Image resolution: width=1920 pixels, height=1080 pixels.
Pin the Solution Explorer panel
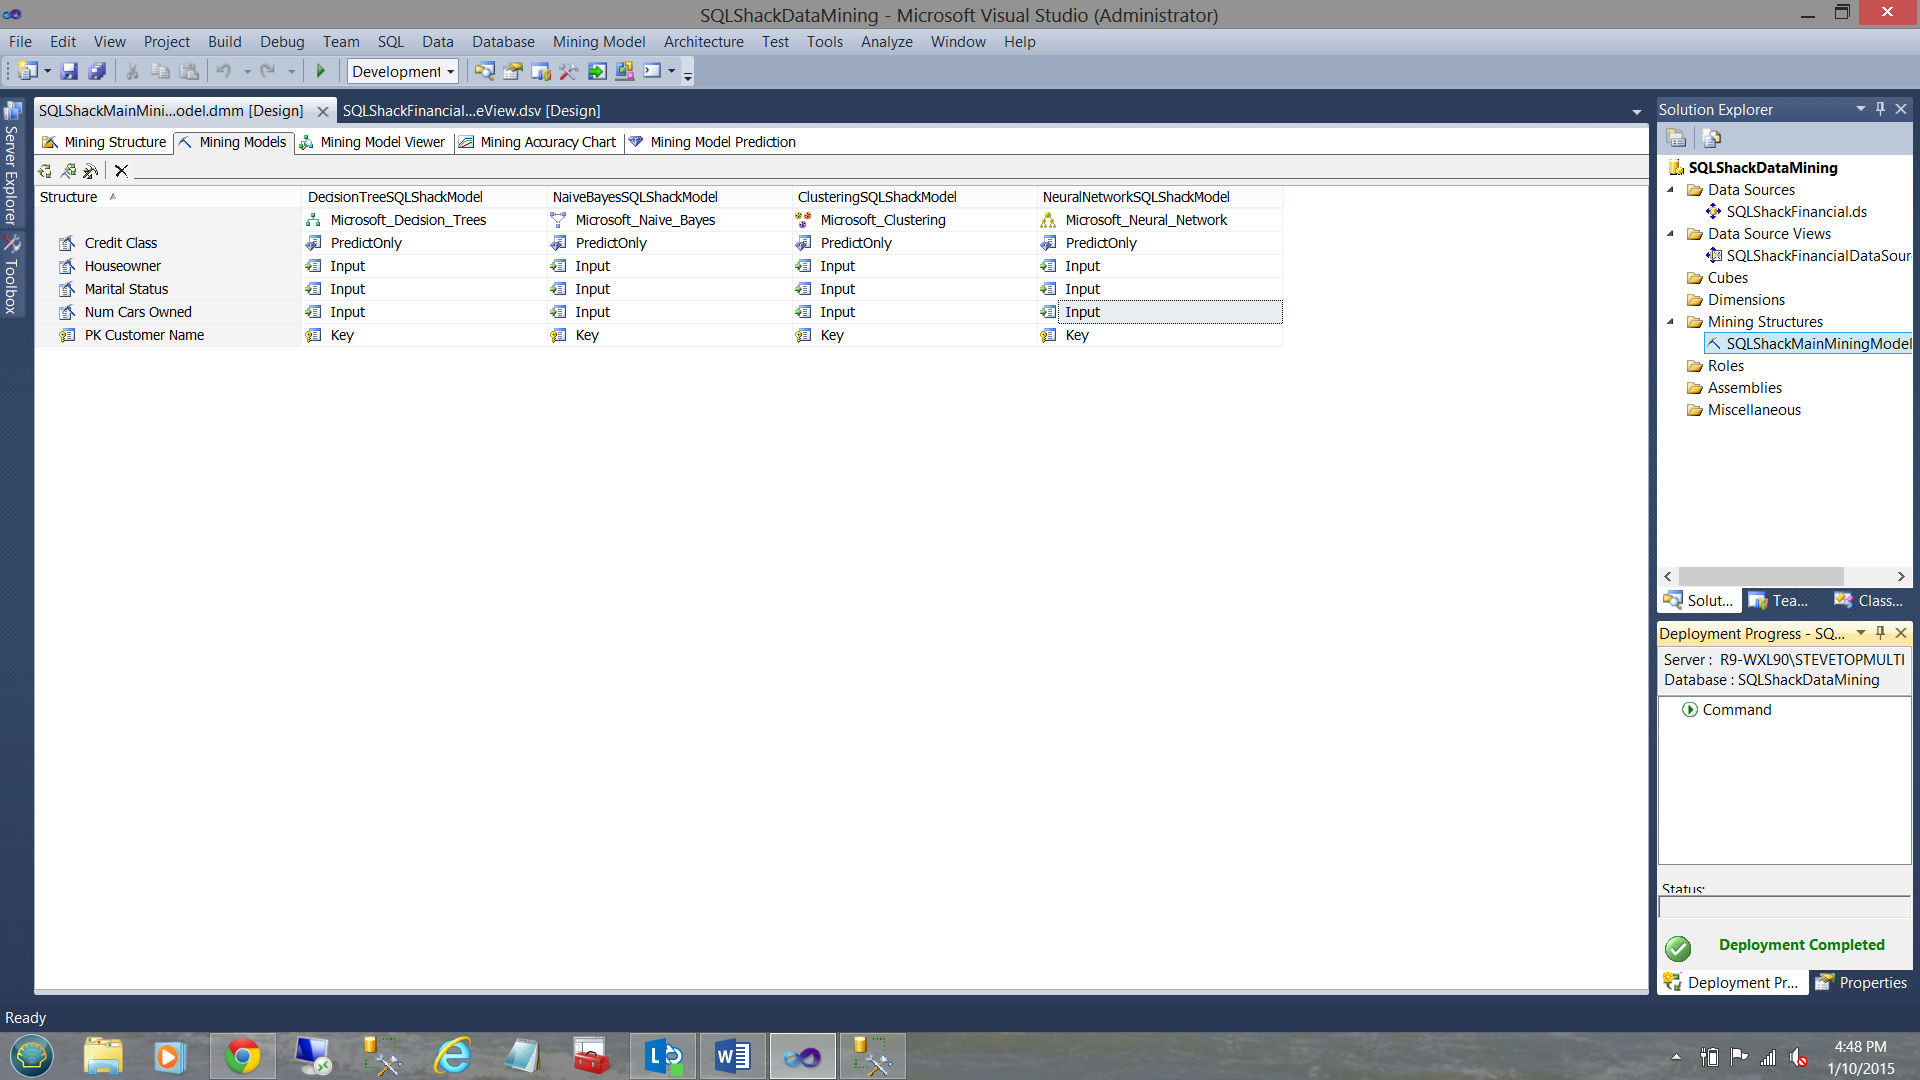click(x=1880, y=109)
